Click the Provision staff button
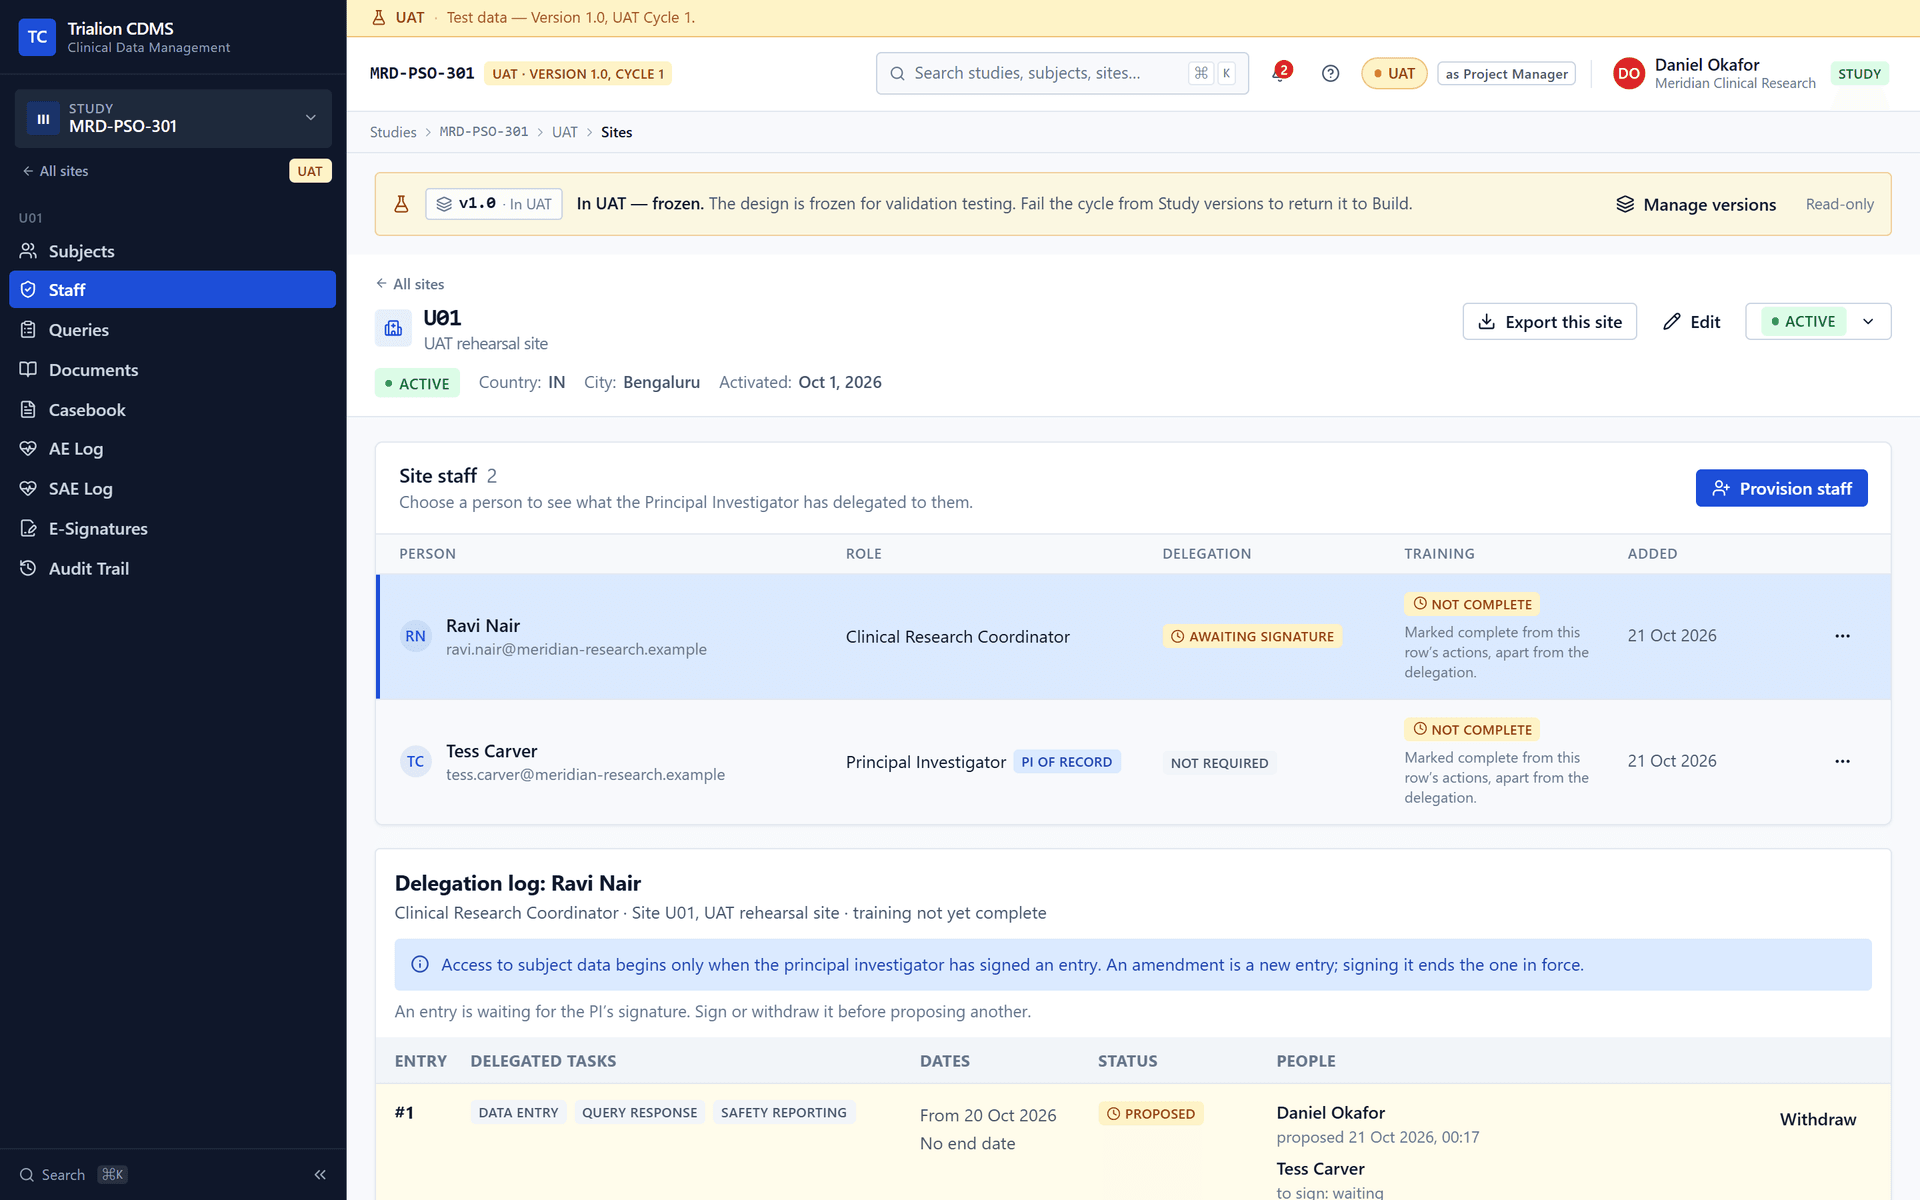The height and width of the screenshot is (1200, 1920). (x=1781, y=488)
